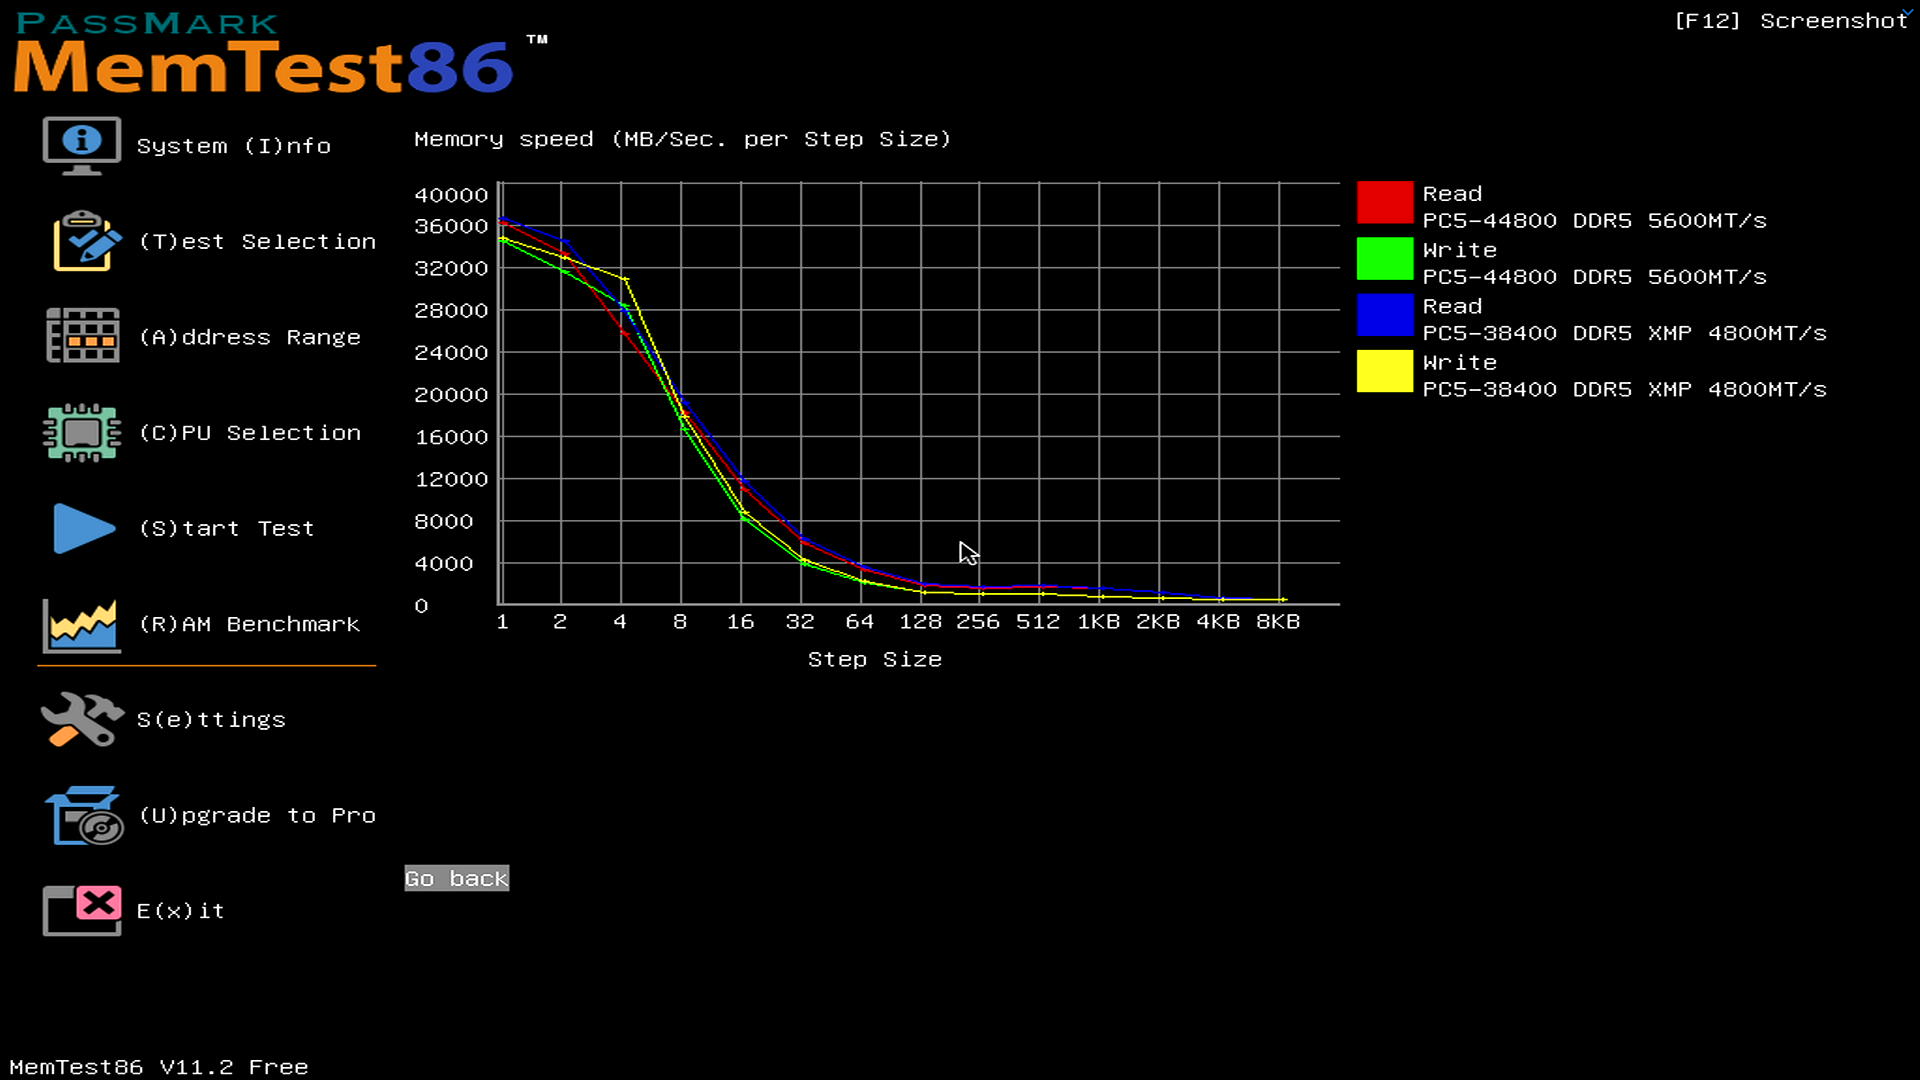Click the S(e)ttings menu label
Image resolution: width=1920 pixels, height=1080 pixels.
pyautogui.click(x=211, y=720)
